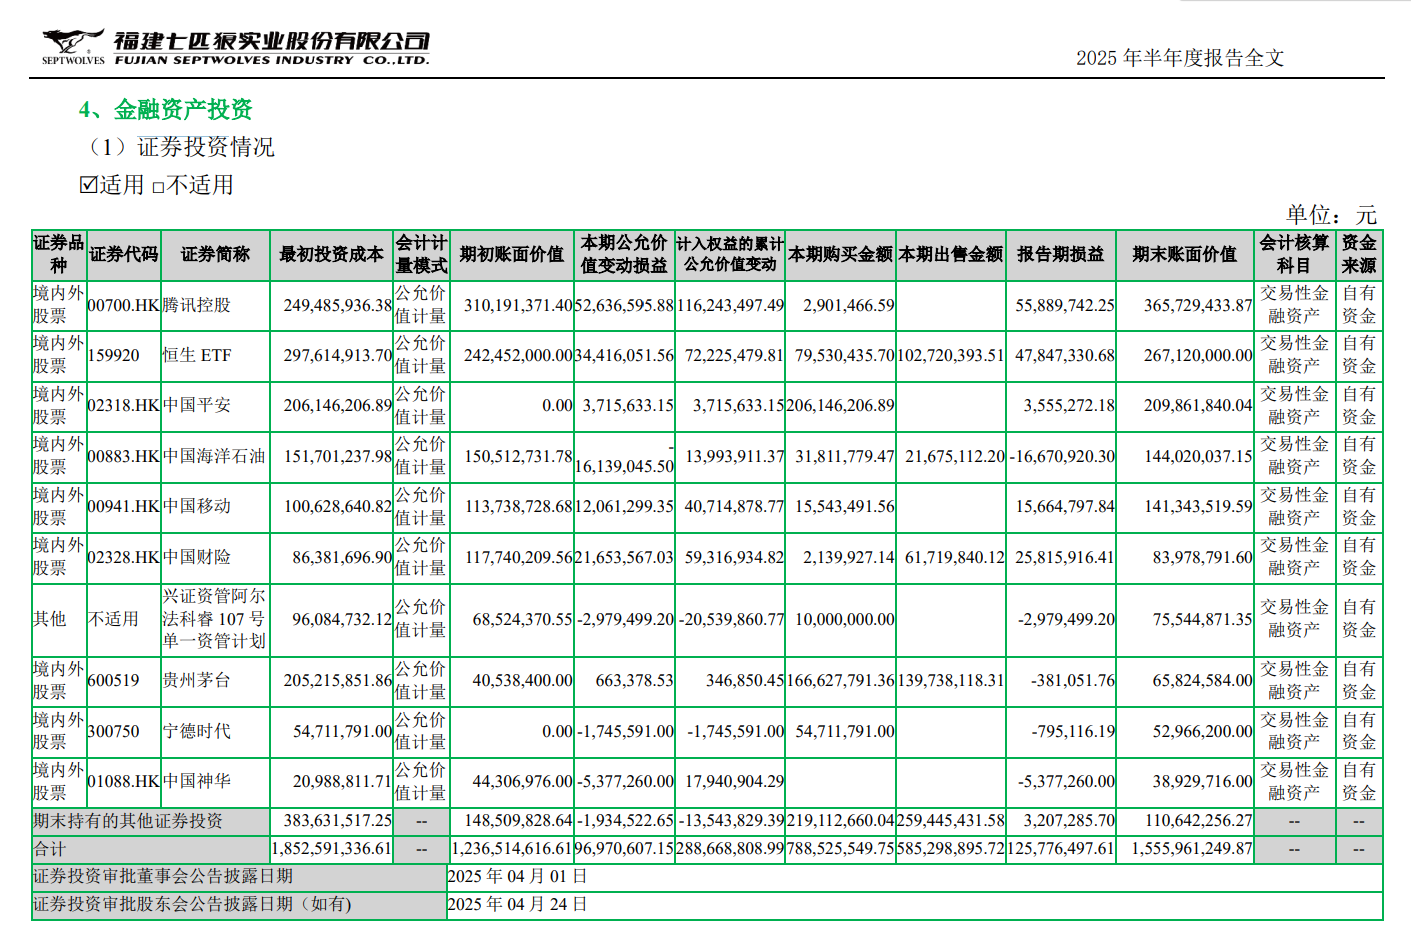1411x928 pixels.
Task: Click the company name 福建七匹狼实业股份有限公司
Action: tap(271, 41)
